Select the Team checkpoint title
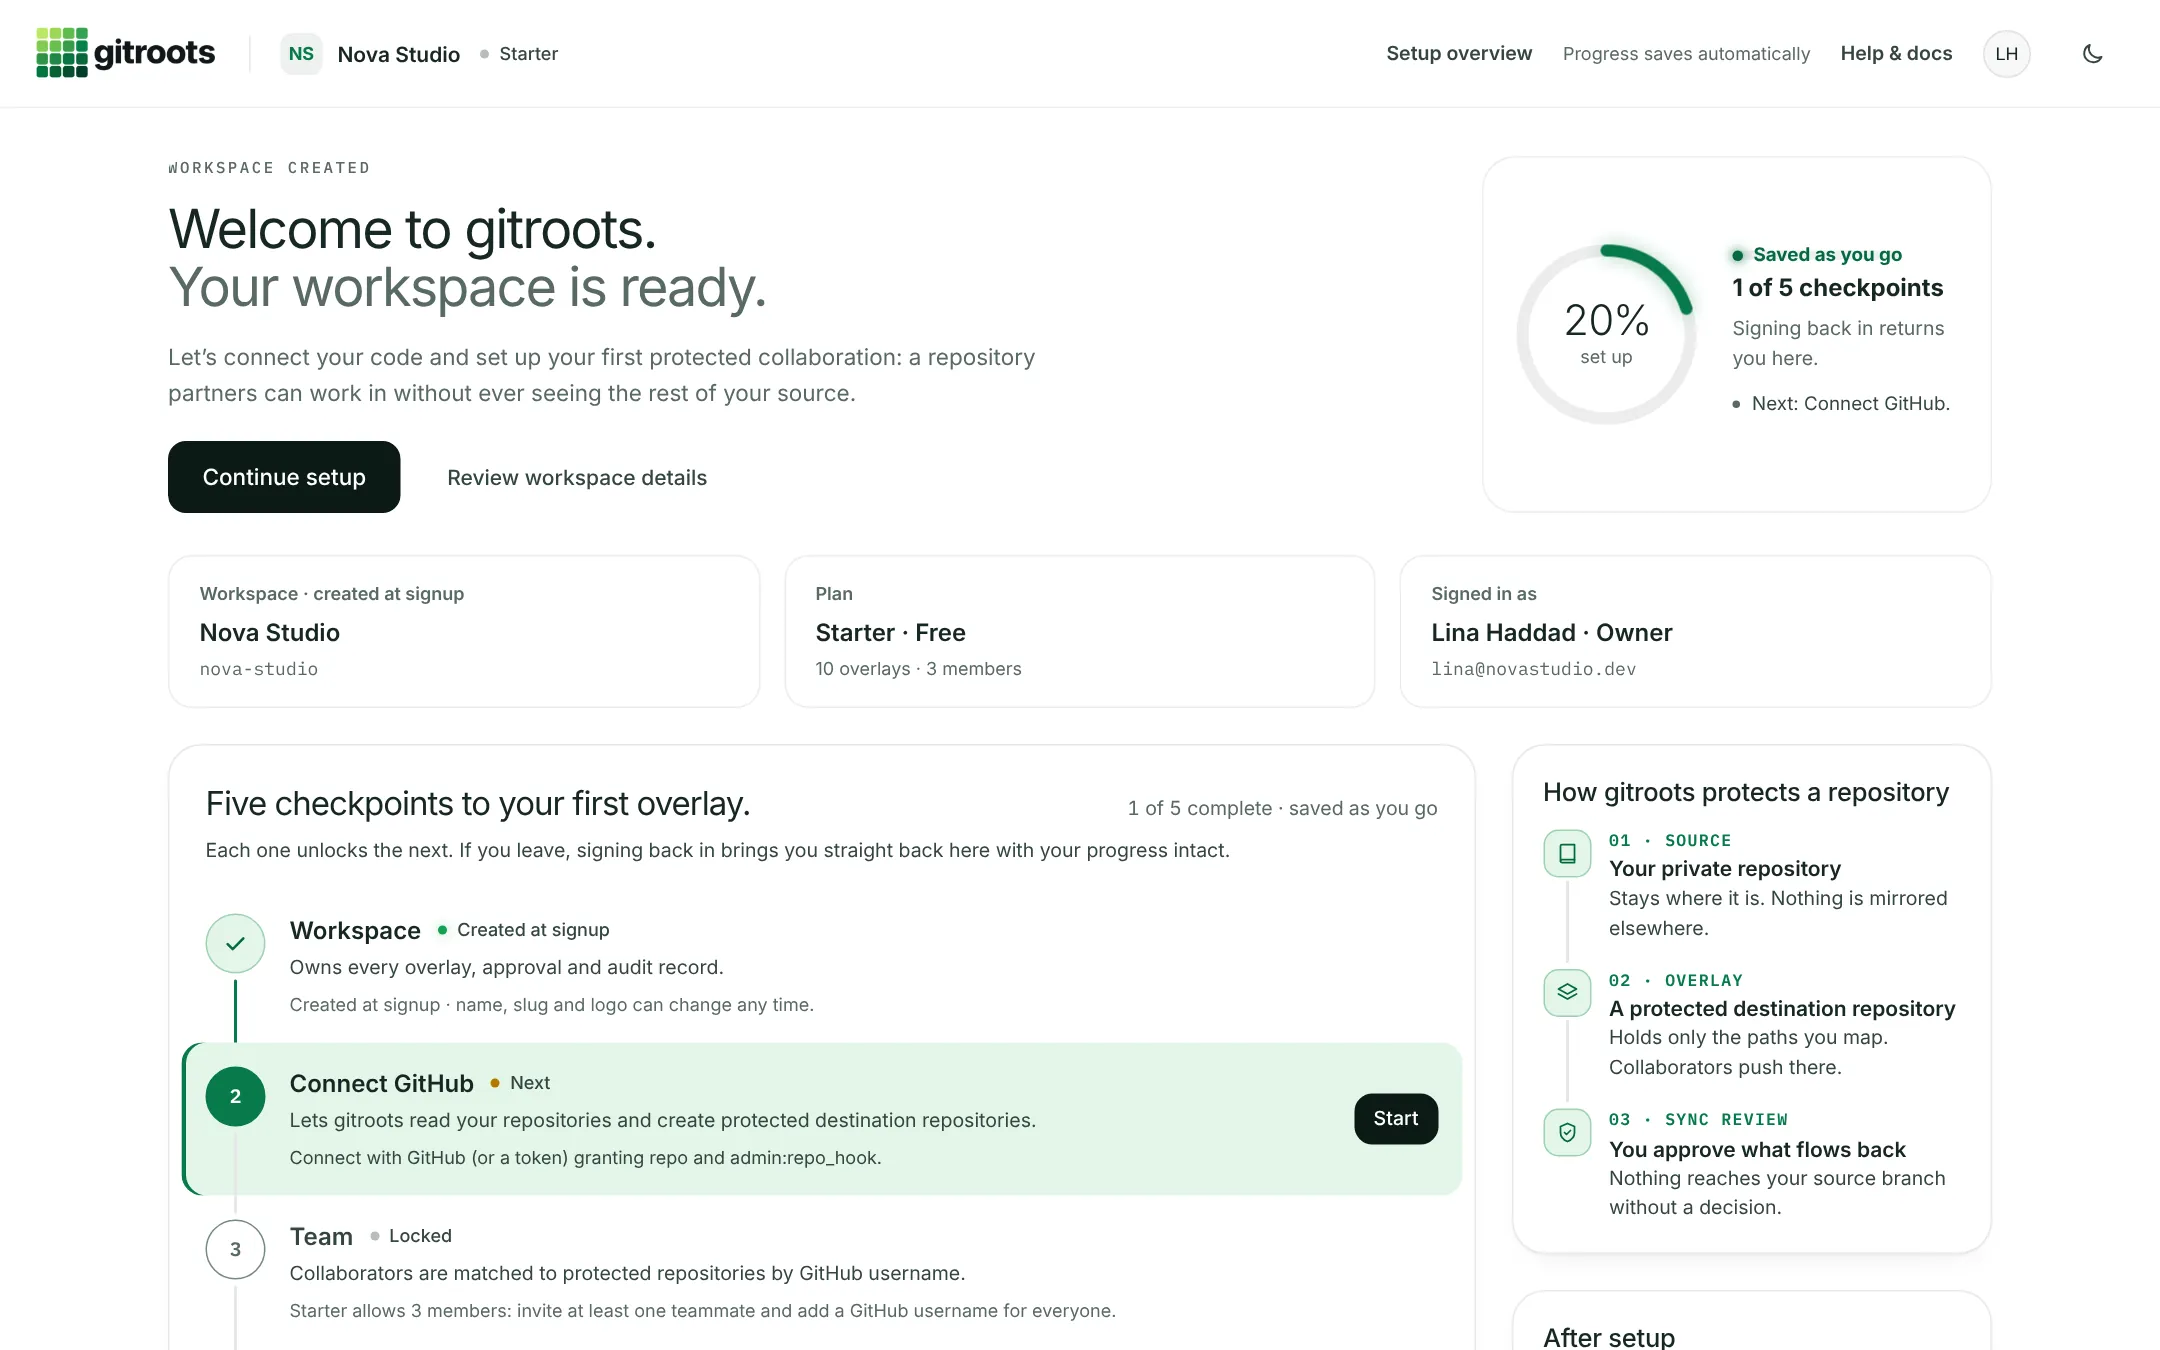2160x1350 pixels. tap(321, 1237)
